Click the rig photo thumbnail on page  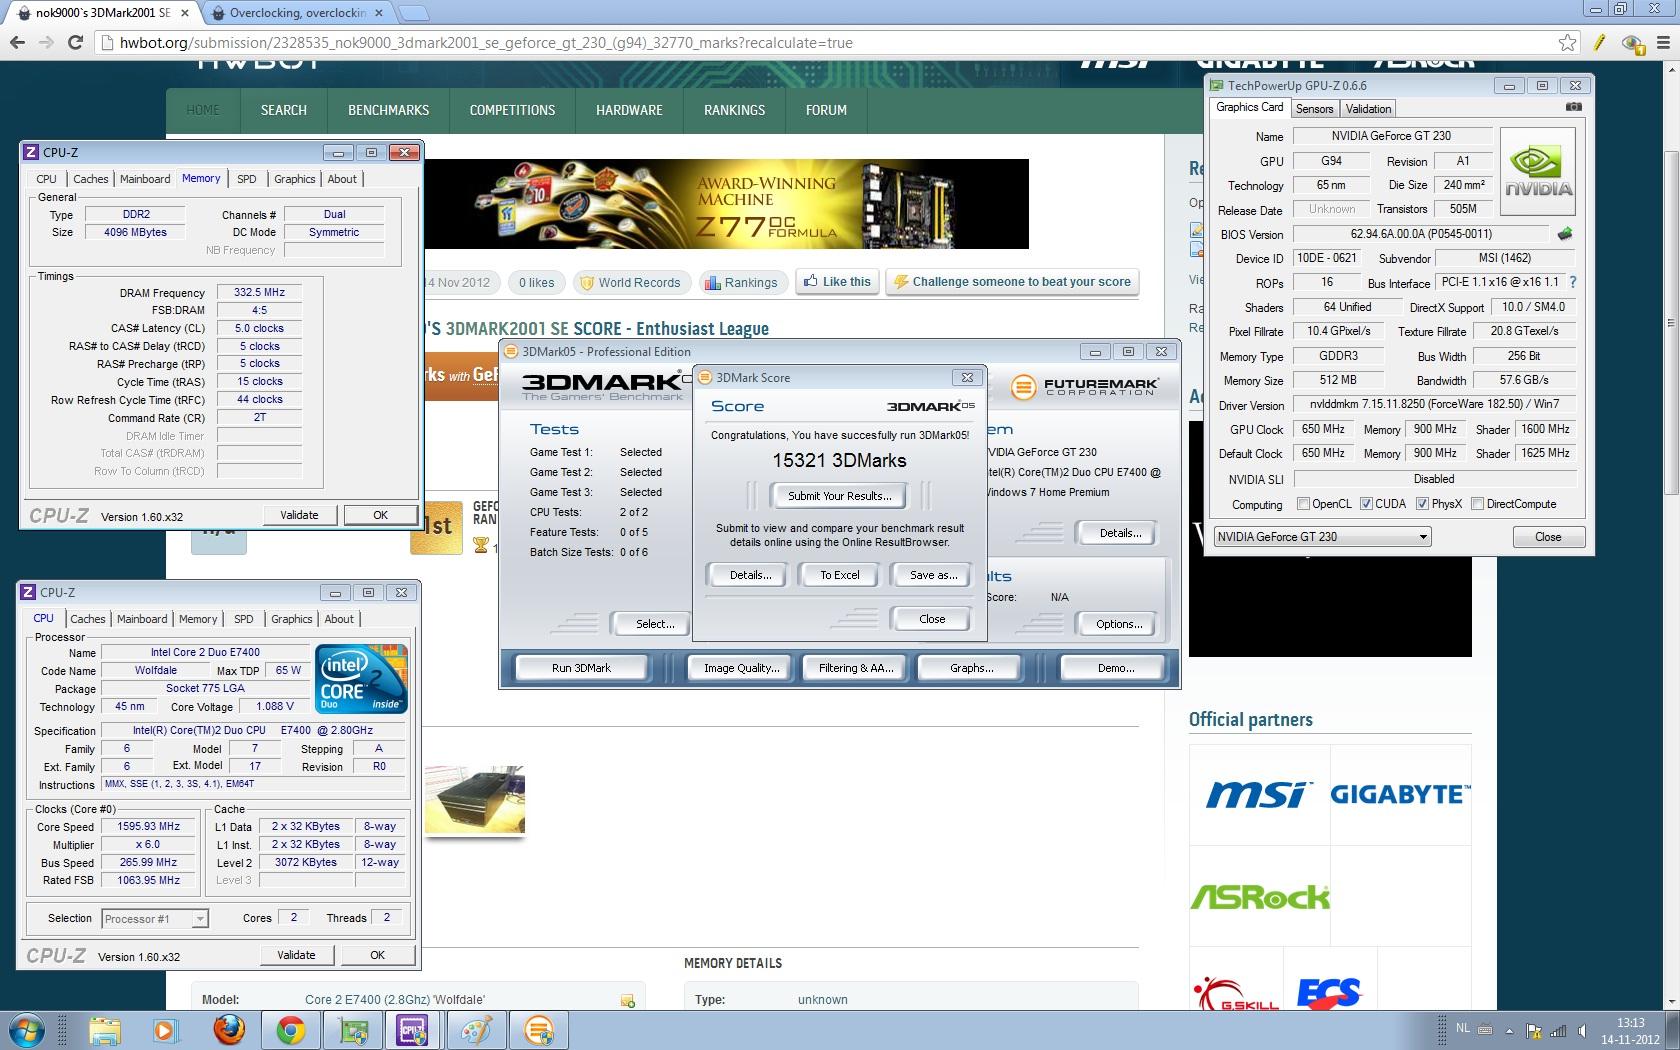coord(474,800)
